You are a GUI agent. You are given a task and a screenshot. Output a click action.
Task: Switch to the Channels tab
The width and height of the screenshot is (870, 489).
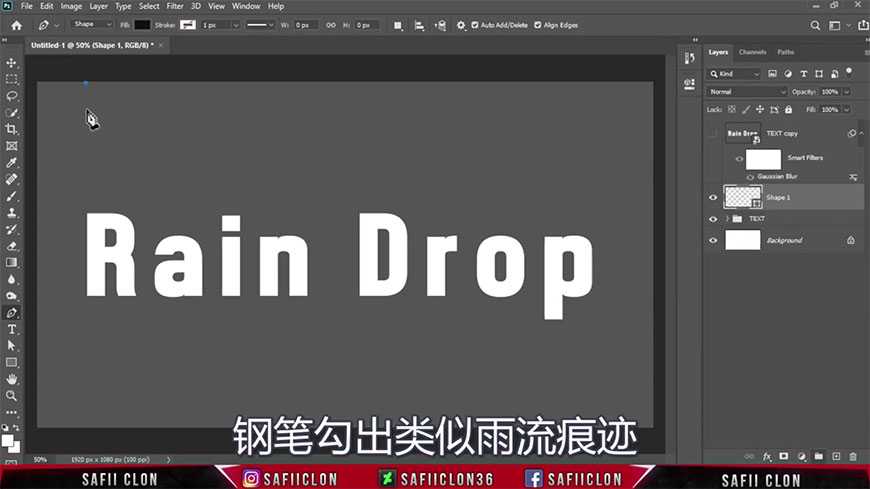(752, 52)
